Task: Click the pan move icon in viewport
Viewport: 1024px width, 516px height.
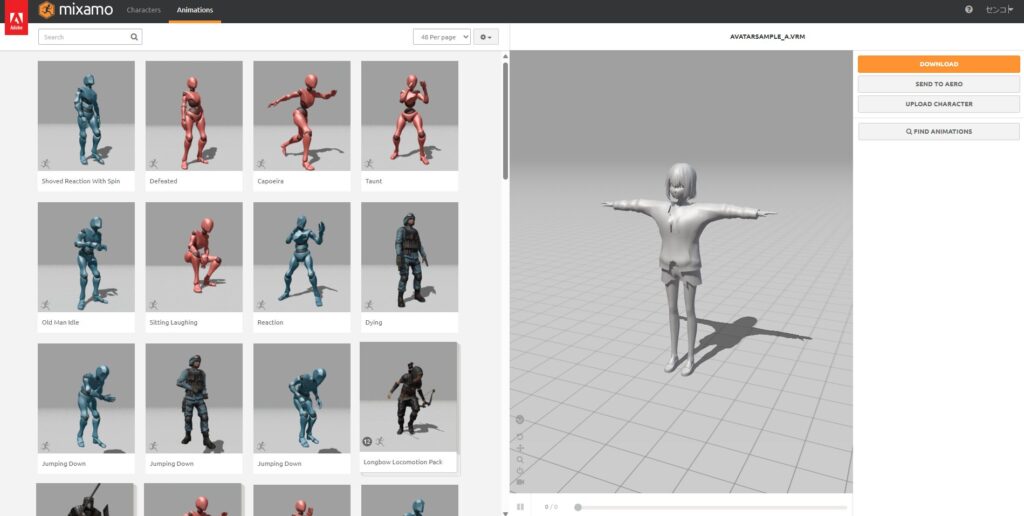Action: click(x=520, y=447)
